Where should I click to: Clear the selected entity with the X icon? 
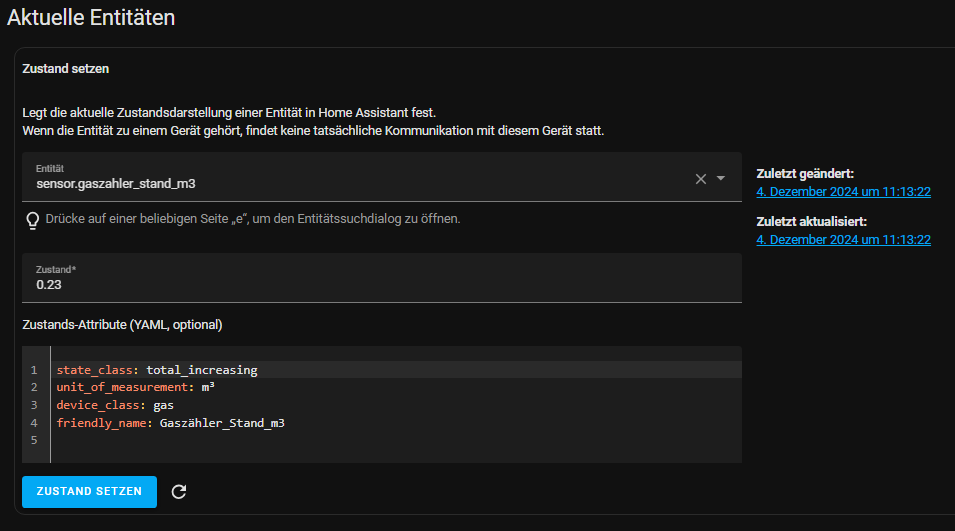click(700, 179)
